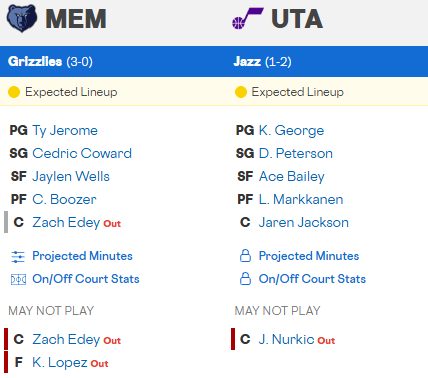
Task: Click the Memphis Grizzlies bear logo
Action: (22, 18)
